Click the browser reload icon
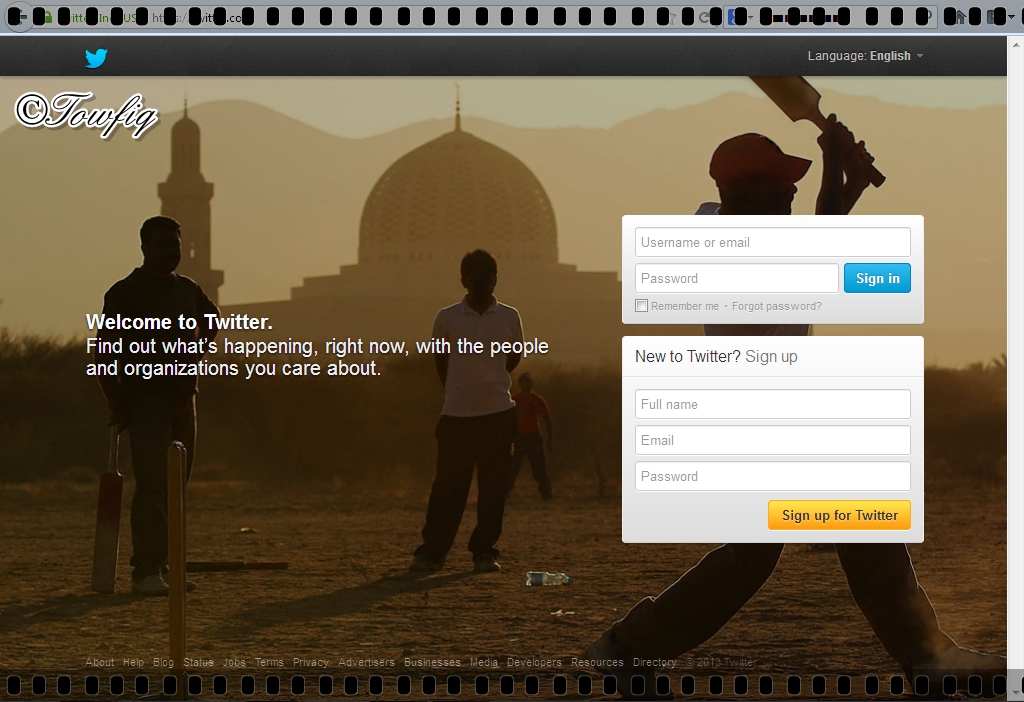1024x702 pixels. [x=704, y=18]
